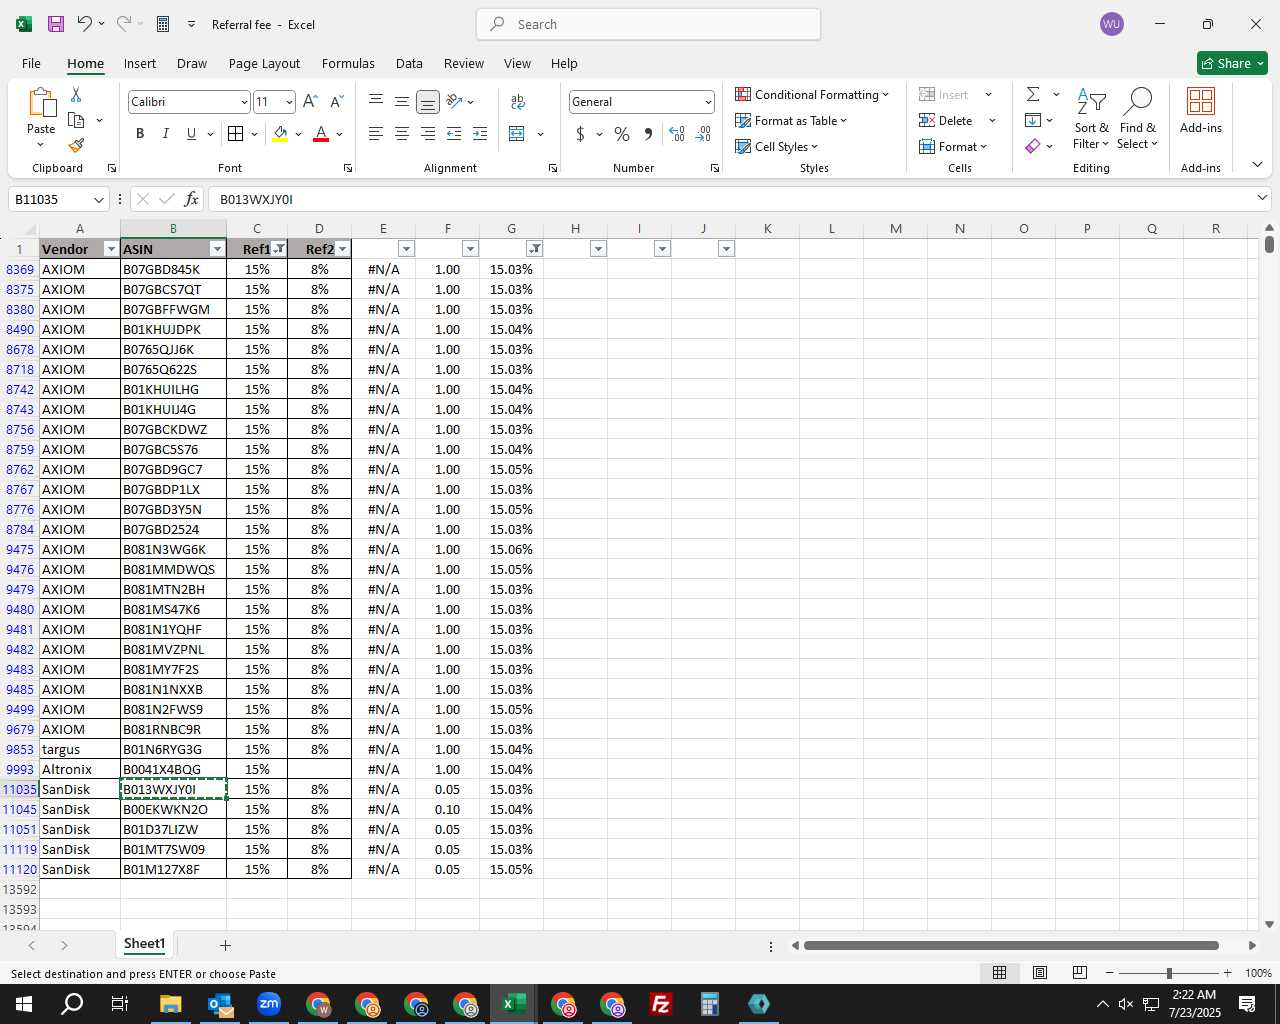Expand the font size dropdown

pyautogui.click(x=289, y=102)
